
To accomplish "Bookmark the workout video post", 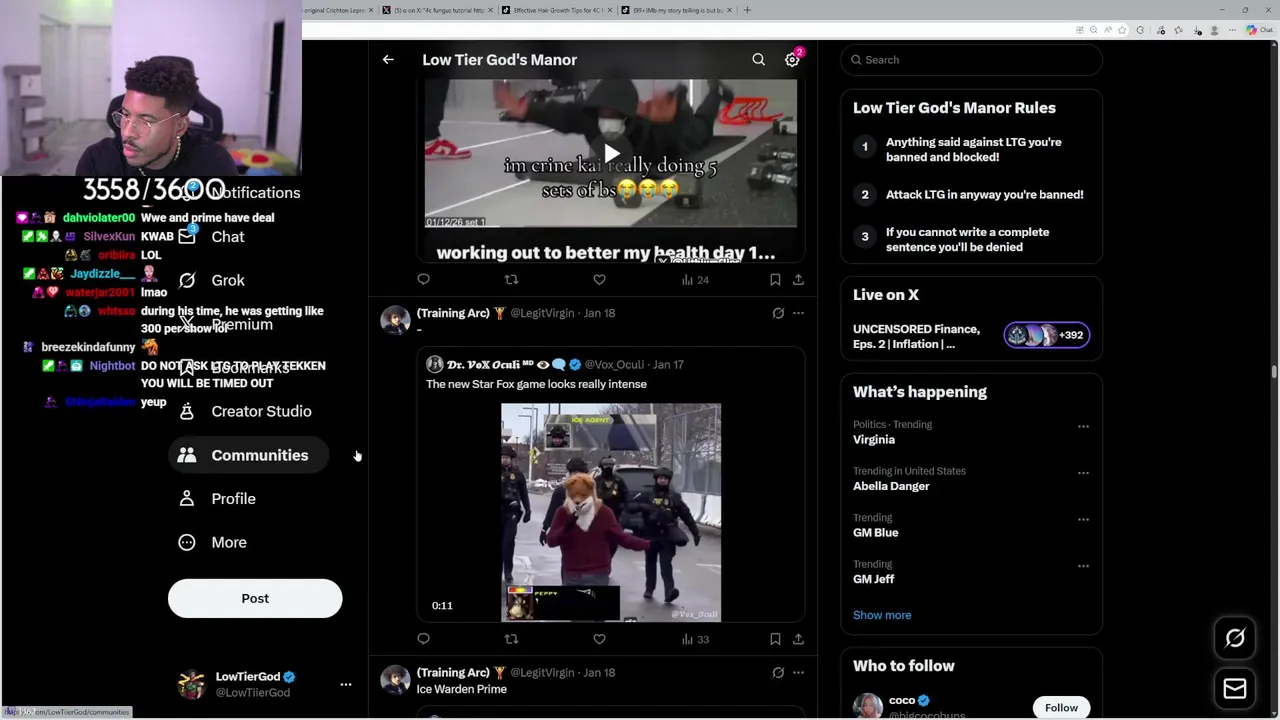I will tap(775, 280).
